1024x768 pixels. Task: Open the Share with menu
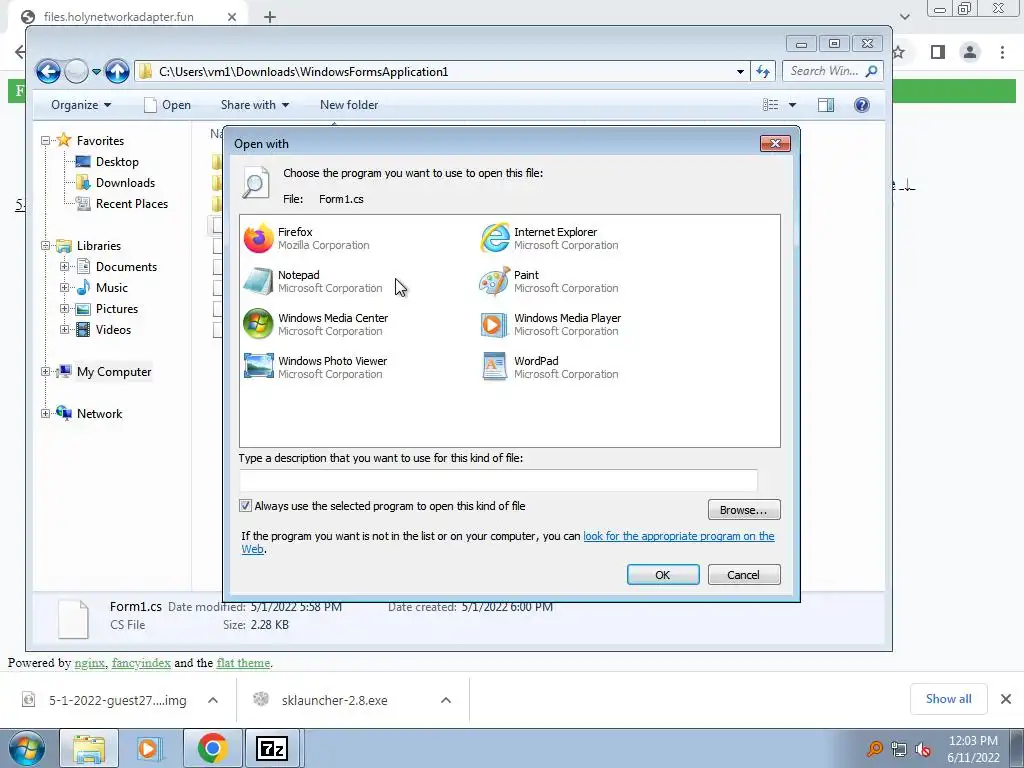pyautogui.click(x=255, y=104)
